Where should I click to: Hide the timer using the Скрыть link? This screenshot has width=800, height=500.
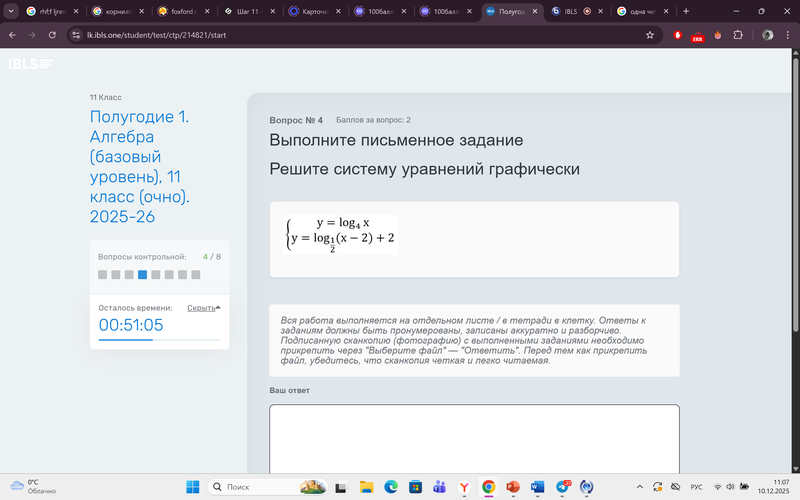click(201, 308)
